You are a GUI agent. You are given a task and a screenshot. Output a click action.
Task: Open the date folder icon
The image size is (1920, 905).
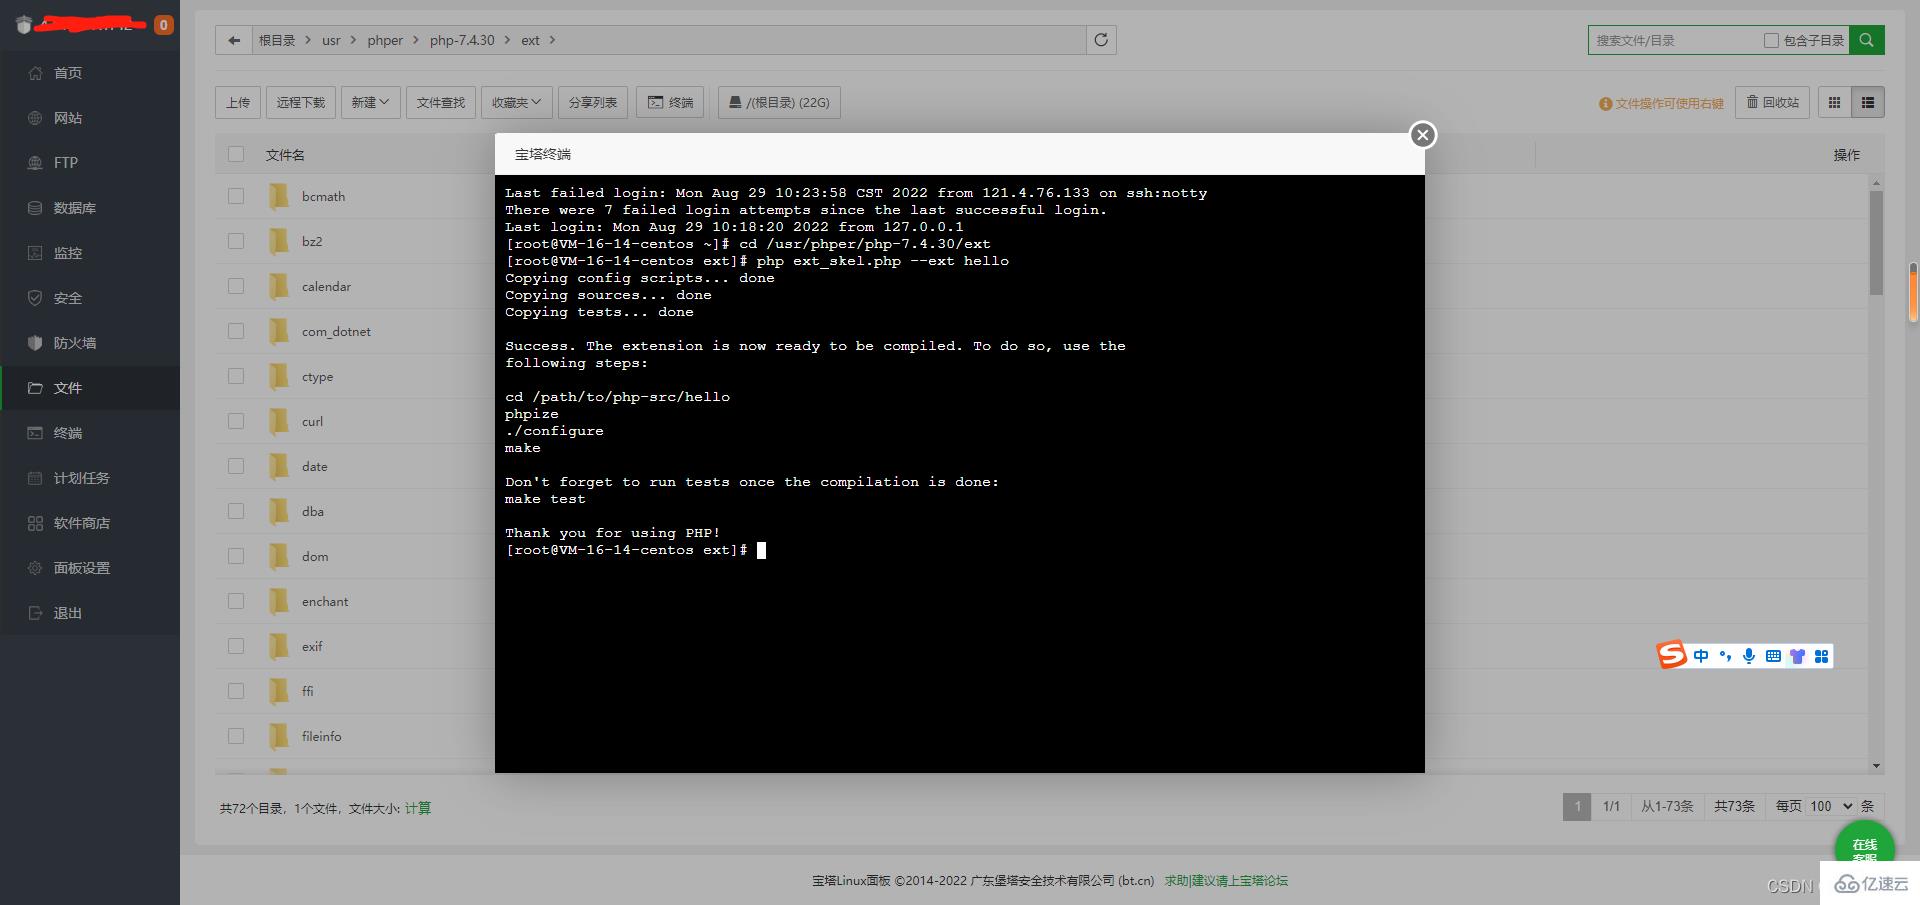click(279, 466)
